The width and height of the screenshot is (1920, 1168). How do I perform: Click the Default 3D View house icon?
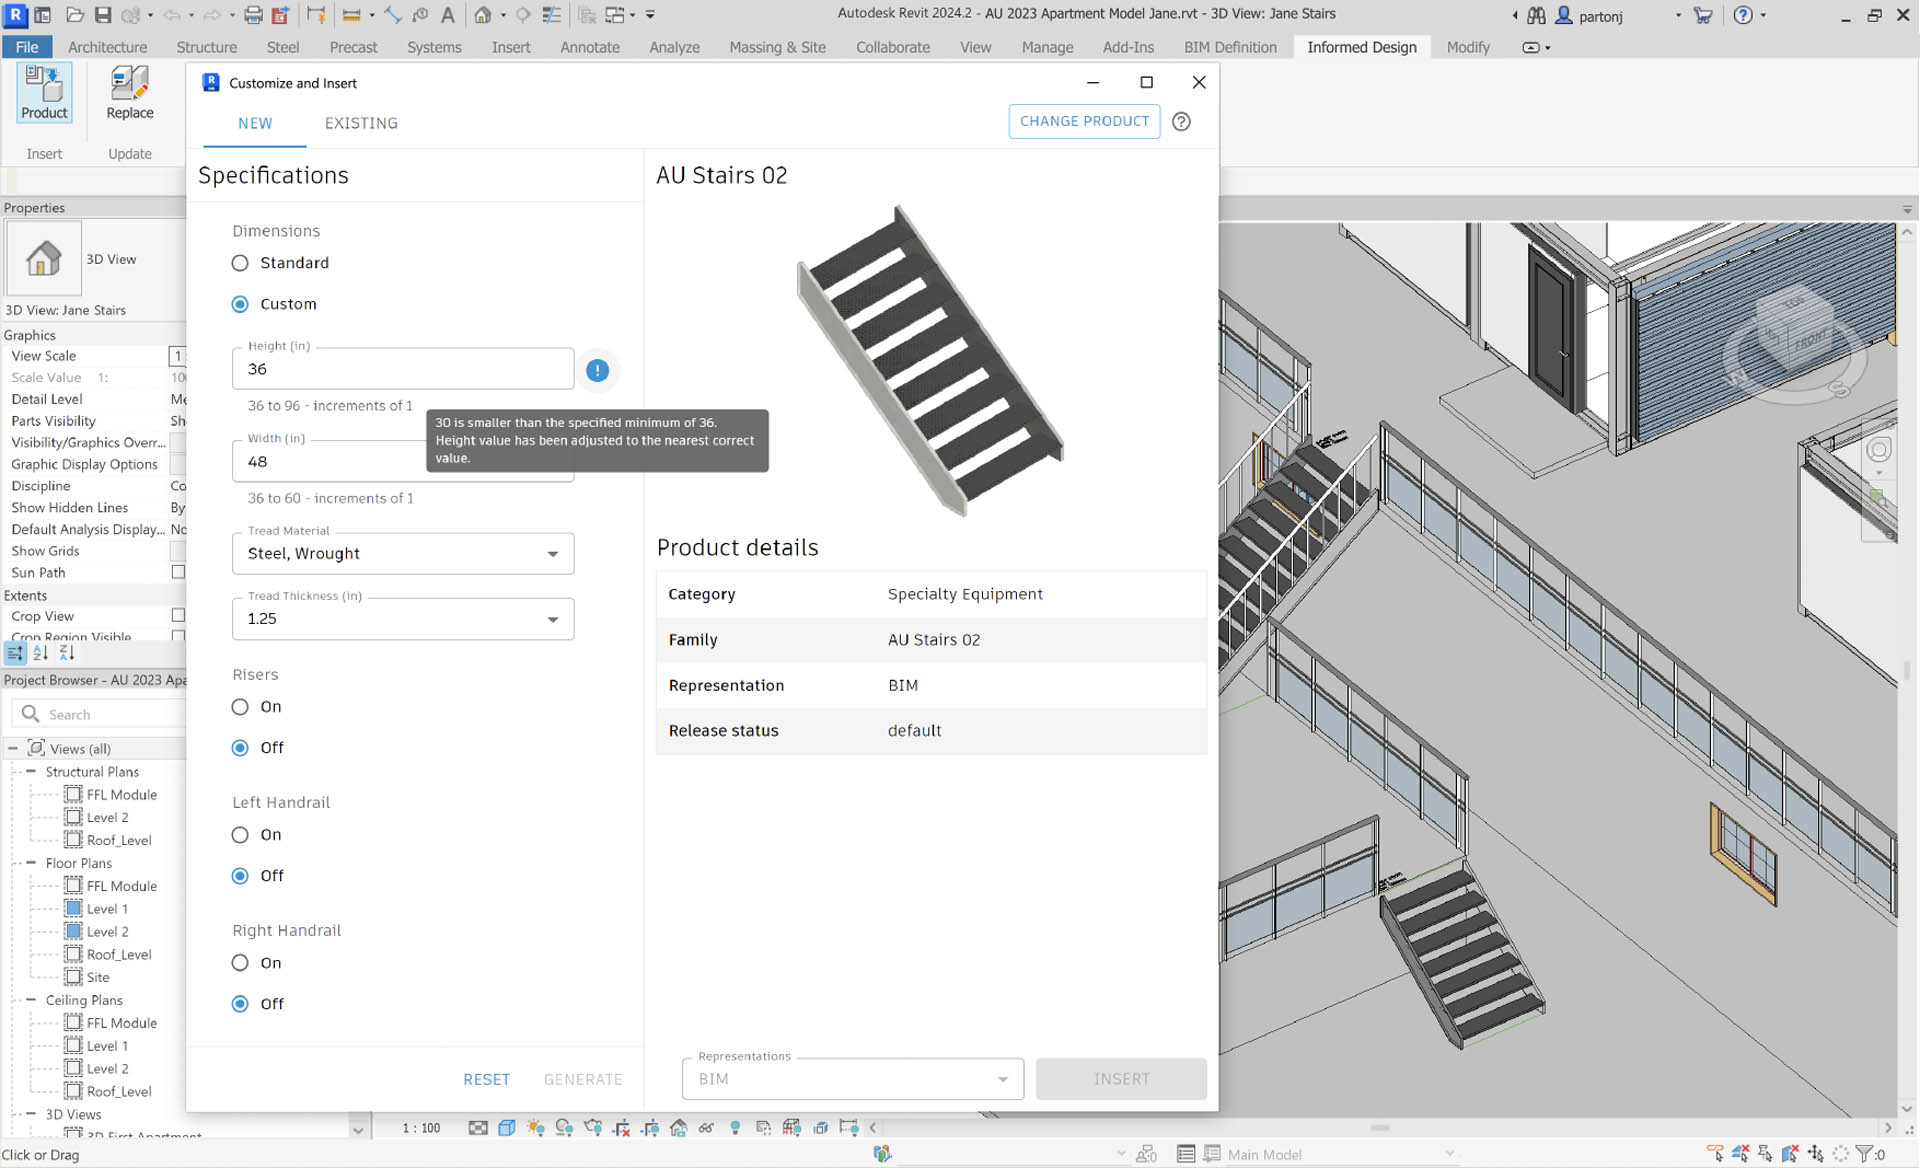coord(483,15)
